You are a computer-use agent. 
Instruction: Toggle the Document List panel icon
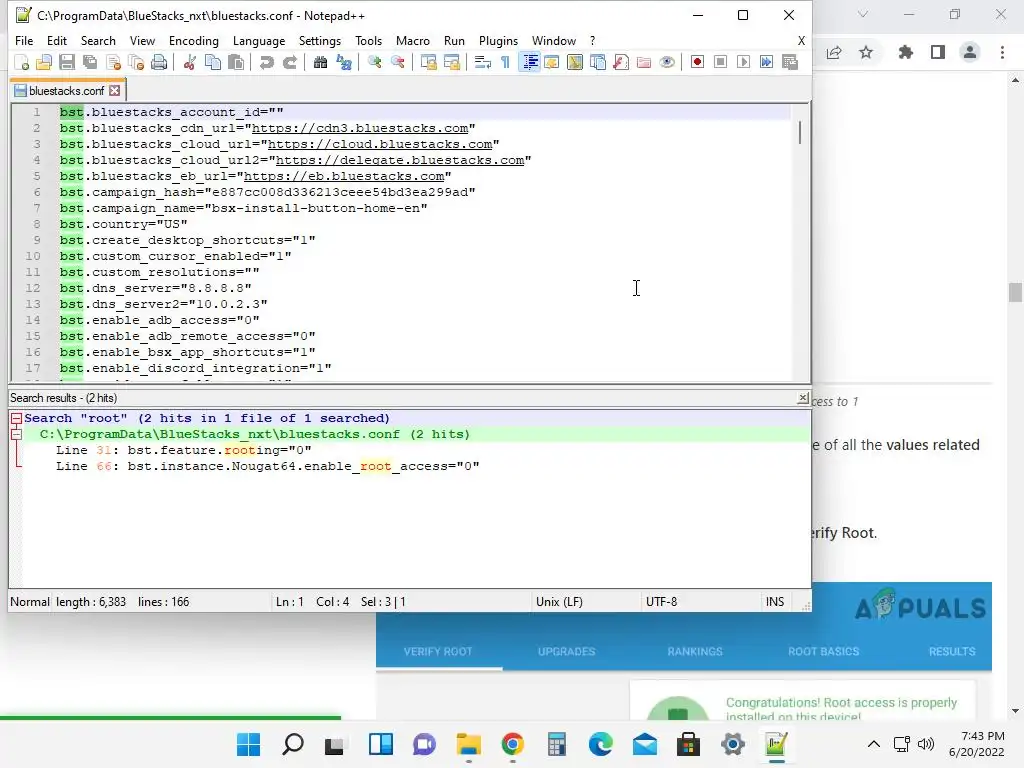pyautogui.click(x=598, y=62)
